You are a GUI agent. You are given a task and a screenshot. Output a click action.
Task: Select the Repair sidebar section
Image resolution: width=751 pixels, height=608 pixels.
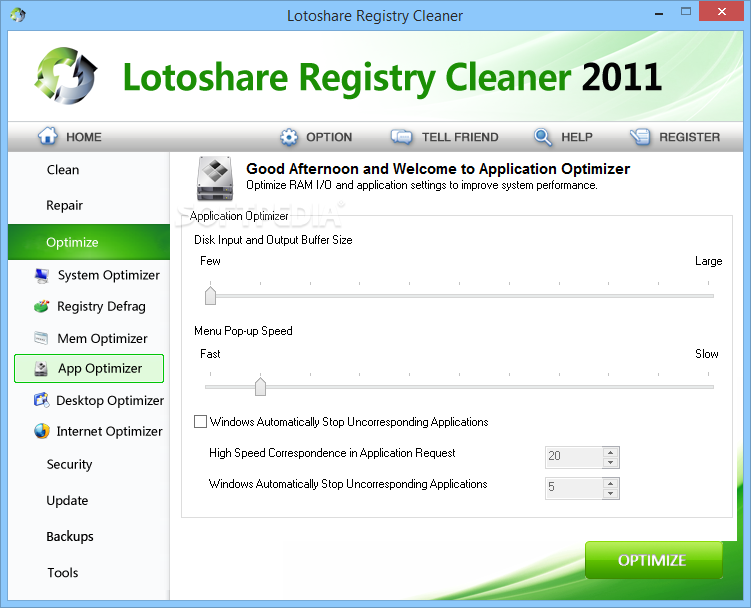(64, 206)
